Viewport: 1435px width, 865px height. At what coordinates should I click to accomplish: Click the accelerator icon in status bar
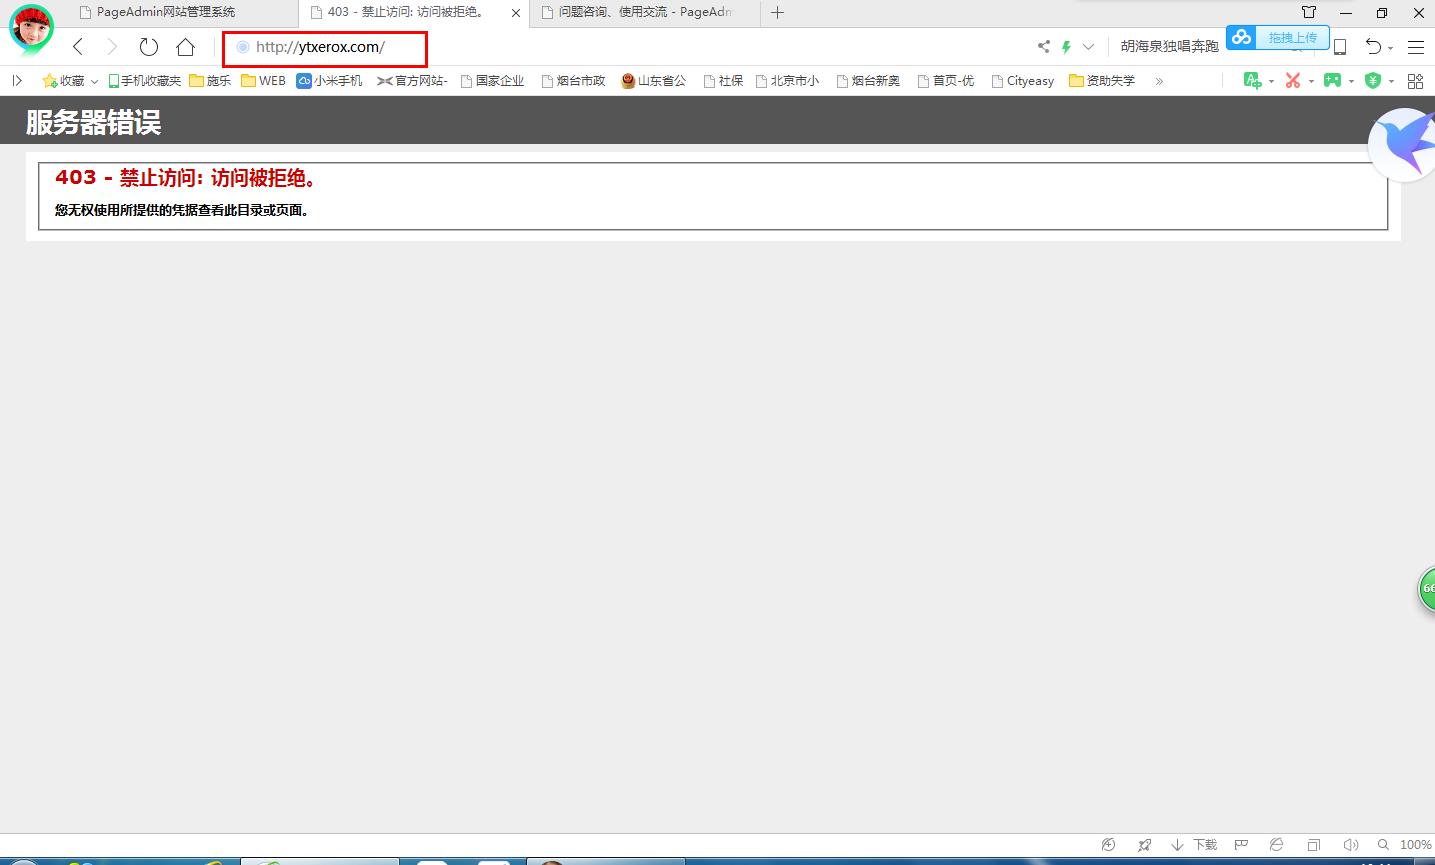click(x=1108, y=845)
